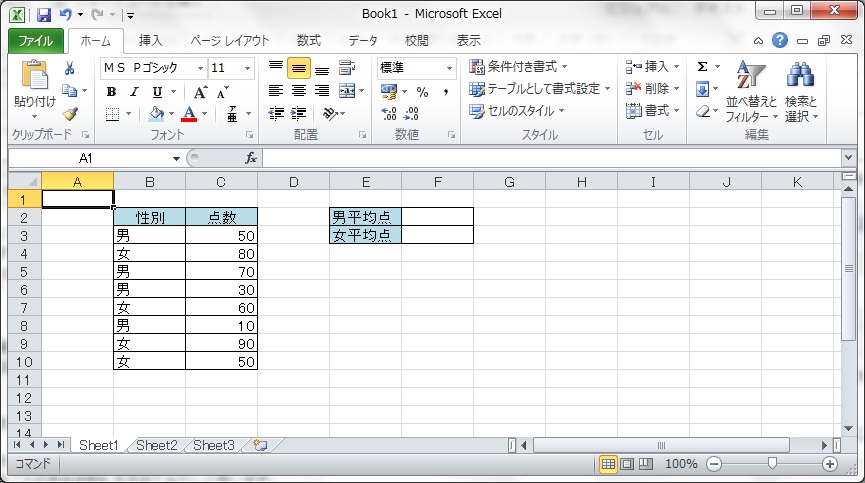Image resolution: width=865 pixels, height=483 pixels.
Task: Open セルのスタイル dropdown
Action: click(517, 111)
